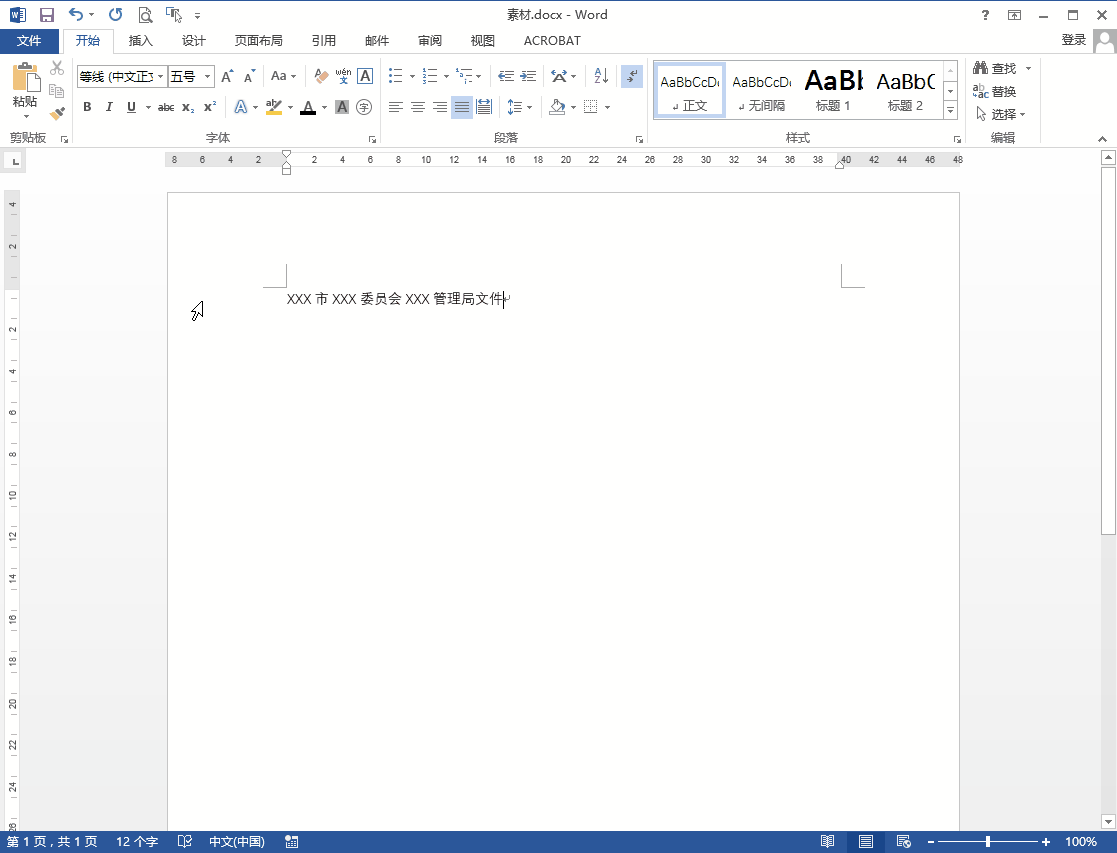Image resolution: width=1117 pixels, height=853 pixels.
Task: Switch to the 插入 ribbon tab
Action: [x=141, y=41]
